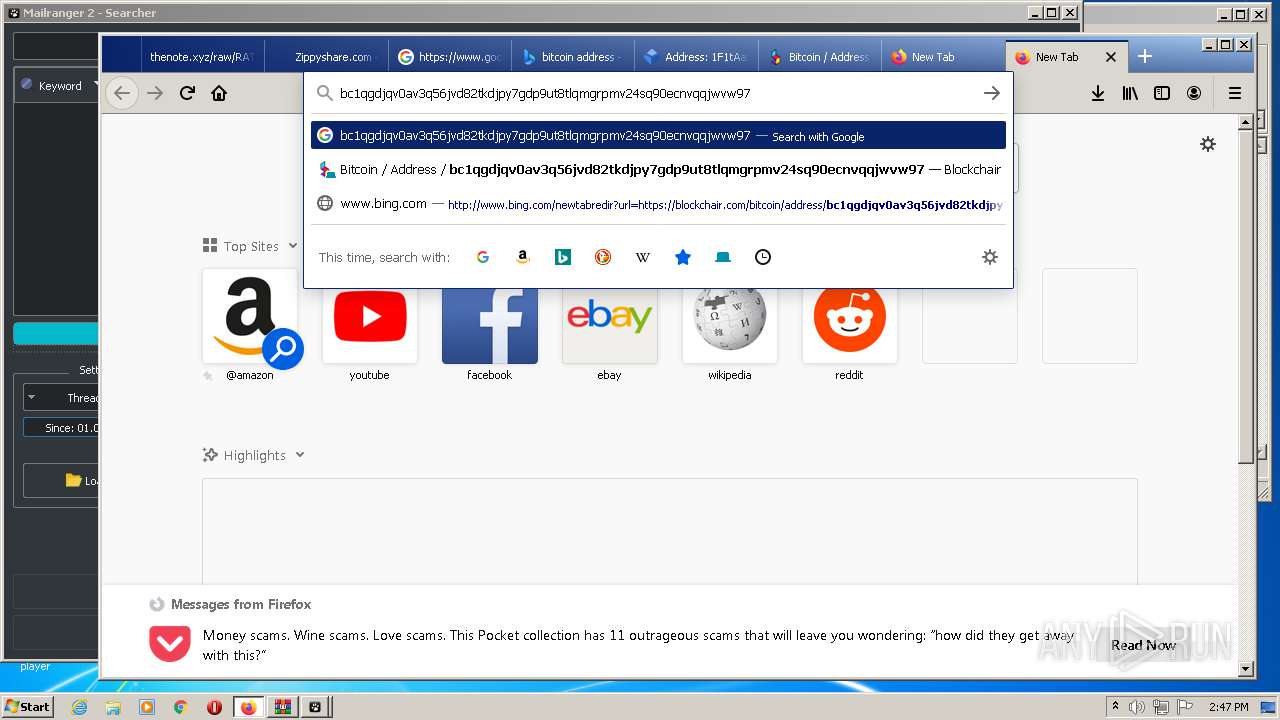The height and width of the screenshot is (720, 1280).
Task: Click the 2:47 PM clock
Action: click(x=1228, y=707)
